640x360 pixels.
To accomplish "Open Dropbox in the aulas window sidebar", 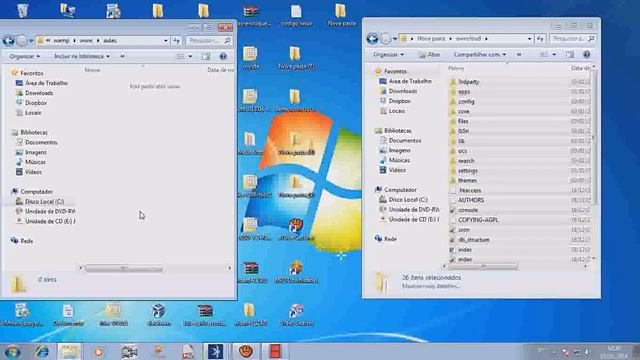I will [36, 103].
